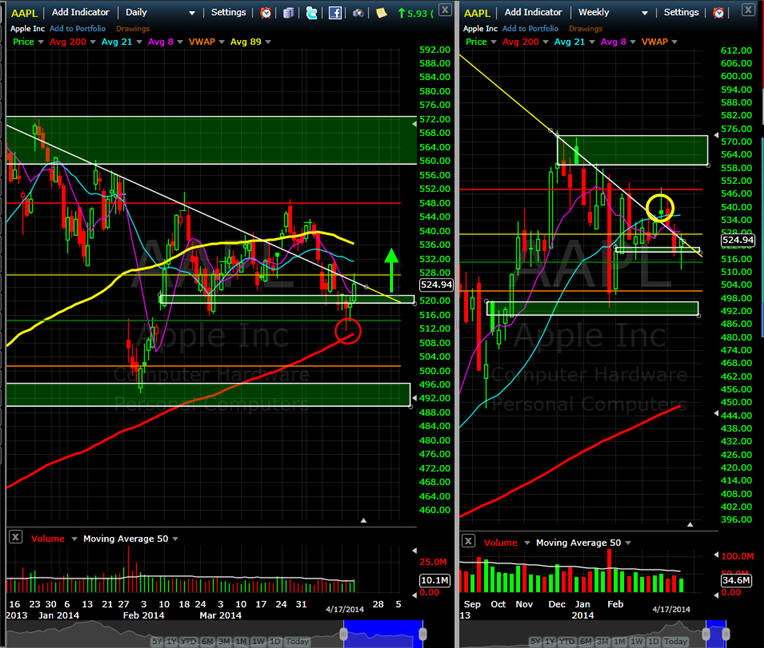
Task: Click Add to Portfolio link in Weekly chart
Action: pos(530,29)
